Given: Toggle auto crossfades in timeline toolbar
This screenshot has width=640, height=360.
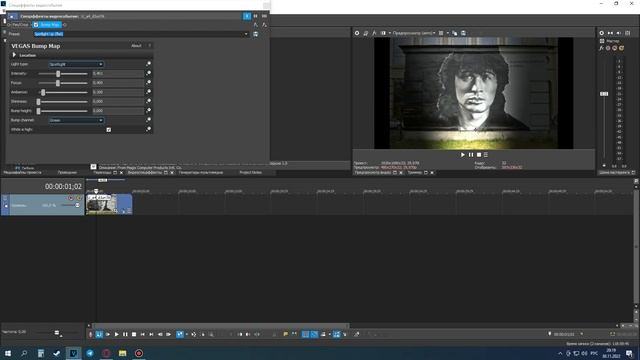Looking at the screenshot, I should pos(314,334).
